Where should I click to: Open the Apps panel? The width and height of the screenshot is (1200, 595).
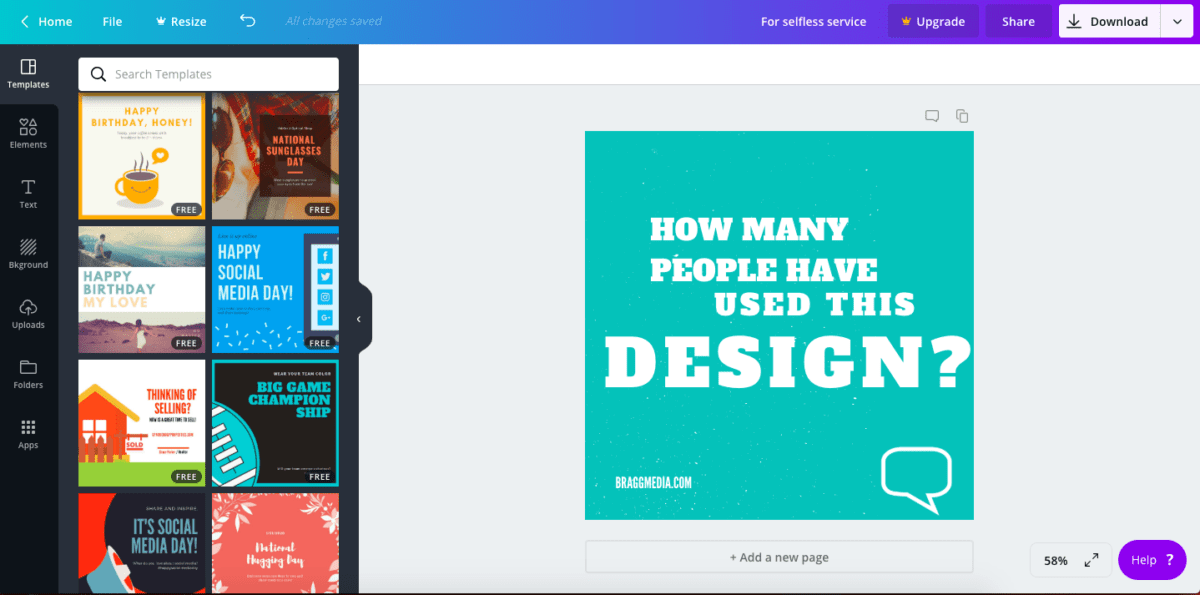pyautogui.click(x=28, y=434)
